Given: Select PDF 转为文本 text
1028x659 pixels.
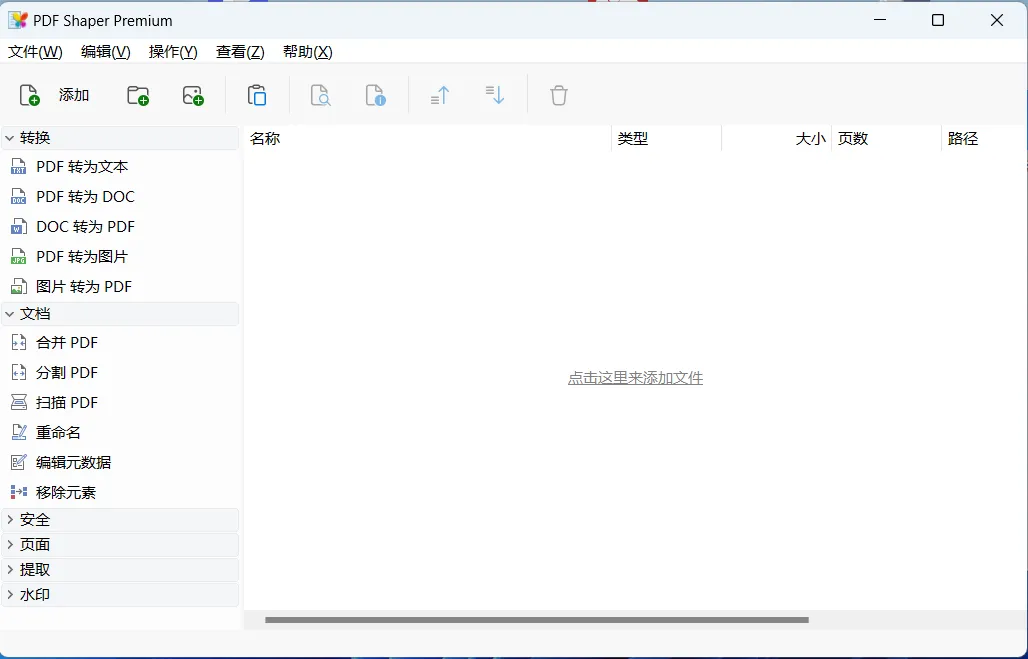Looking at the screenshot, I should pyautogui.click(x=82, y=167).
